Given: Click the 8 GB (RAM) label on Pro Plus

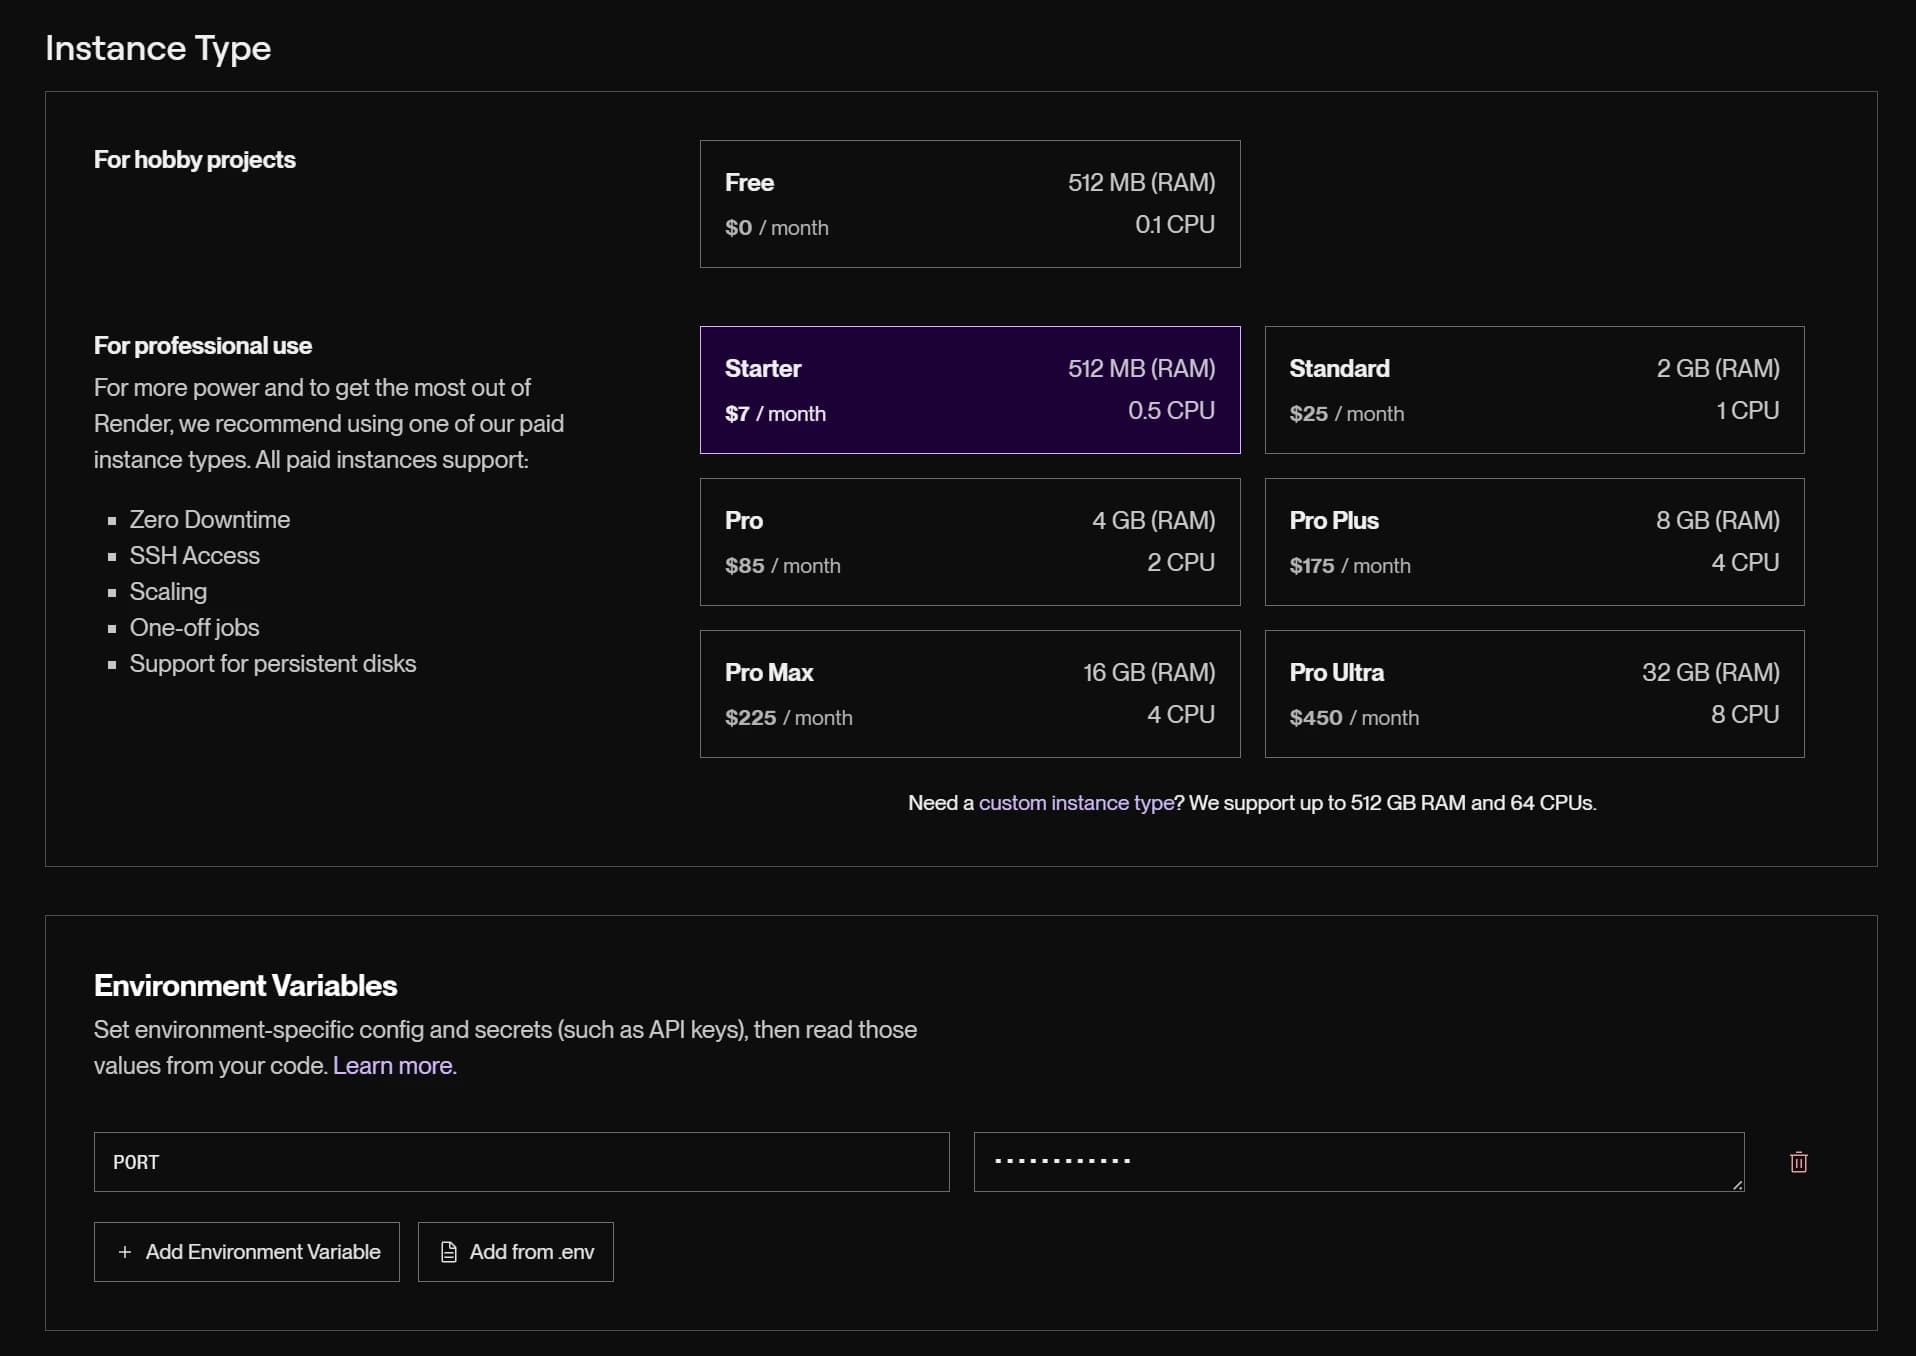Looking at the screenshot, I should [1717, 521].
